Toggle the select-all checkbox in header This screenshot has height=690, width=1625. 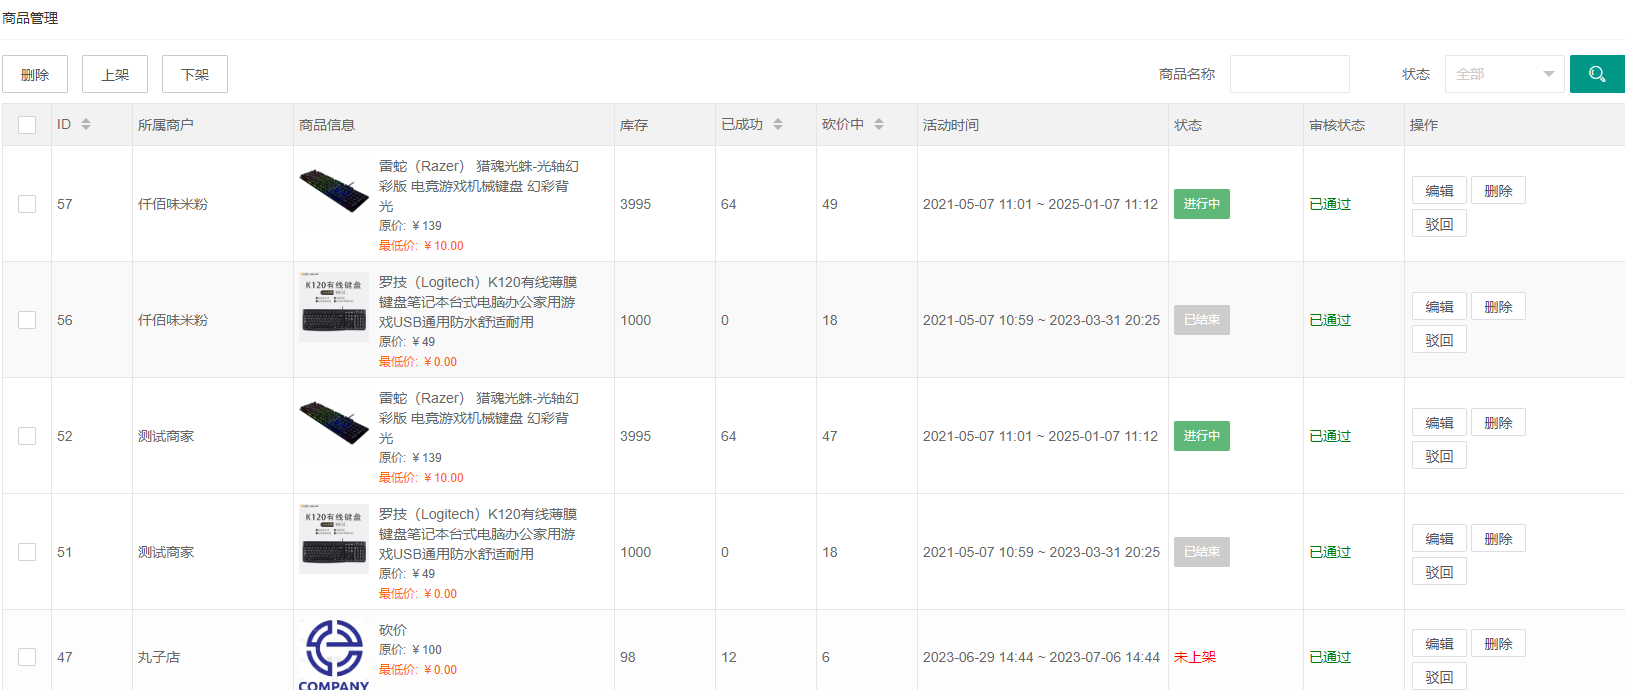[x=27, y=125]
